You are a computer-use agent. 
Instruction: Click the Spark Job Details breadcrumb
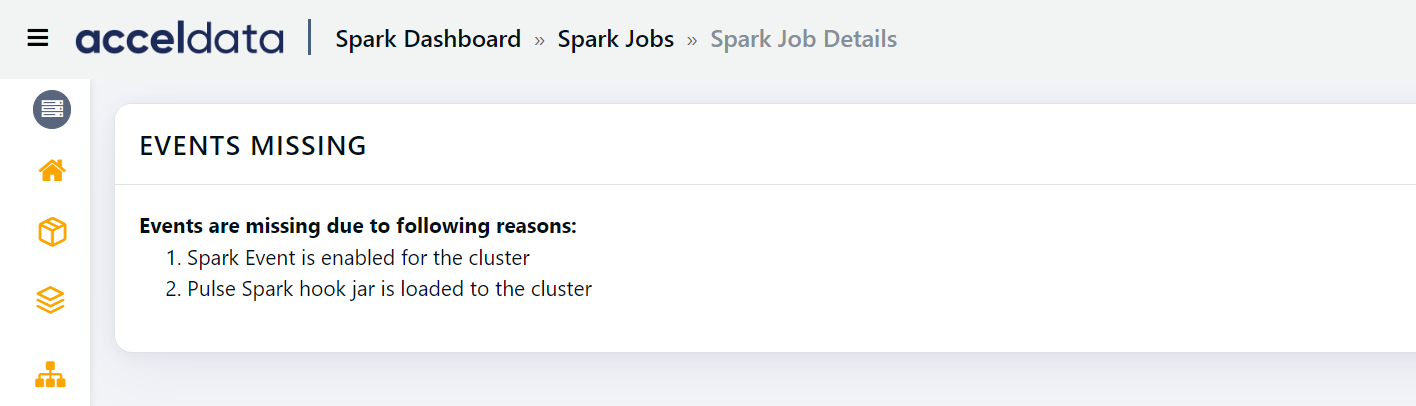[803, 39]
